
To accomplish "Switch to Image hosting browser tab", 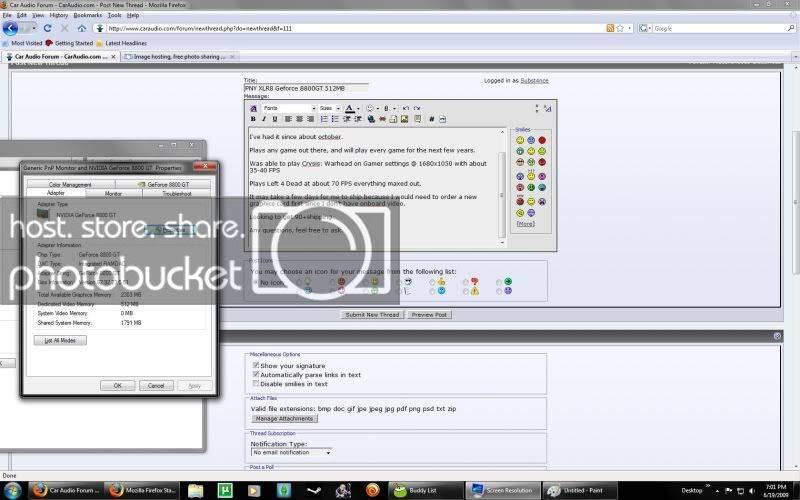I will pos(179,57).
